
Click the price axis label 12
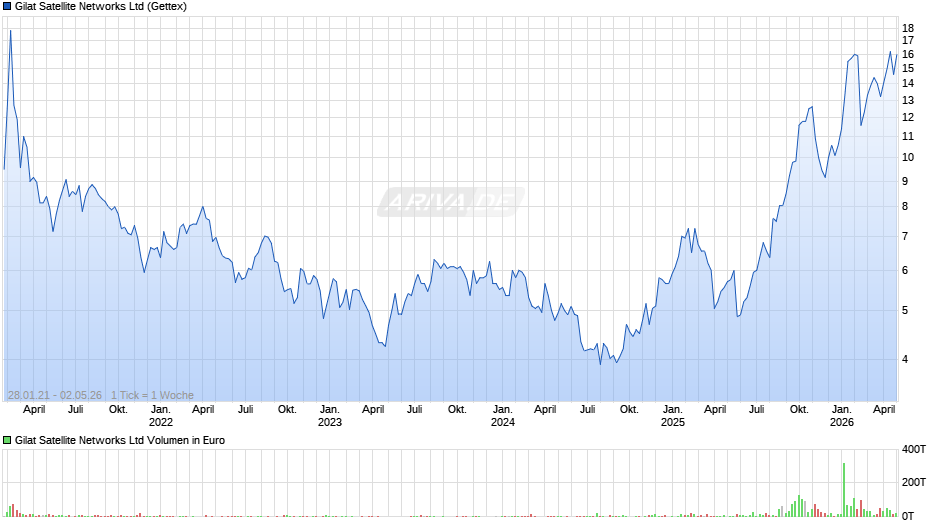908,118
